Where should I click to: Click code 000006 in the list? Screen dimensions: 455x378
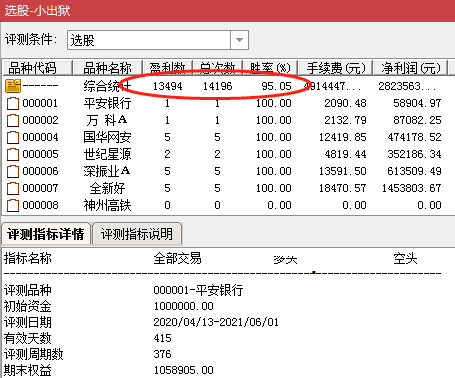pos(40,171)
